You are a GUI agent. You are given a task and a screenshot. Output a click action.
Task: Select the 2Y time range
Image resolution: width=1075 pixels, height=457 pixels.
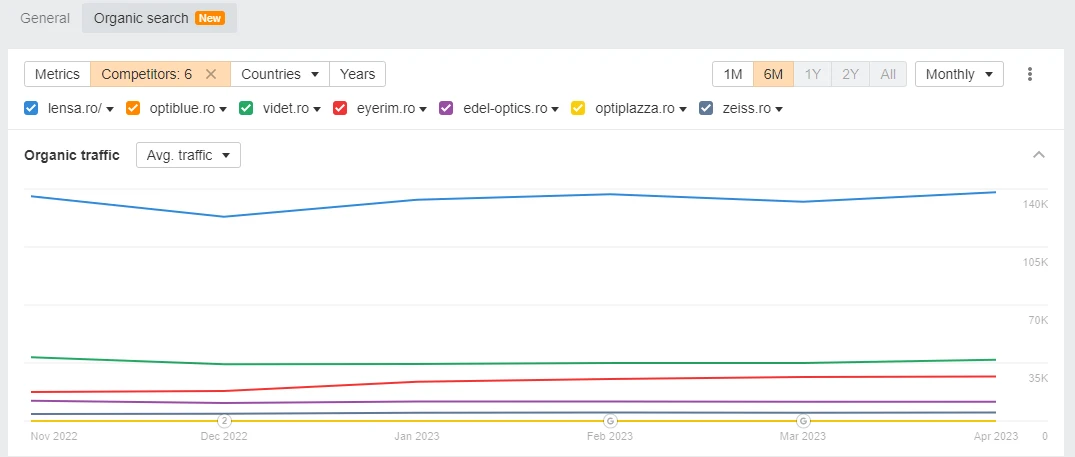click(850, 74)
